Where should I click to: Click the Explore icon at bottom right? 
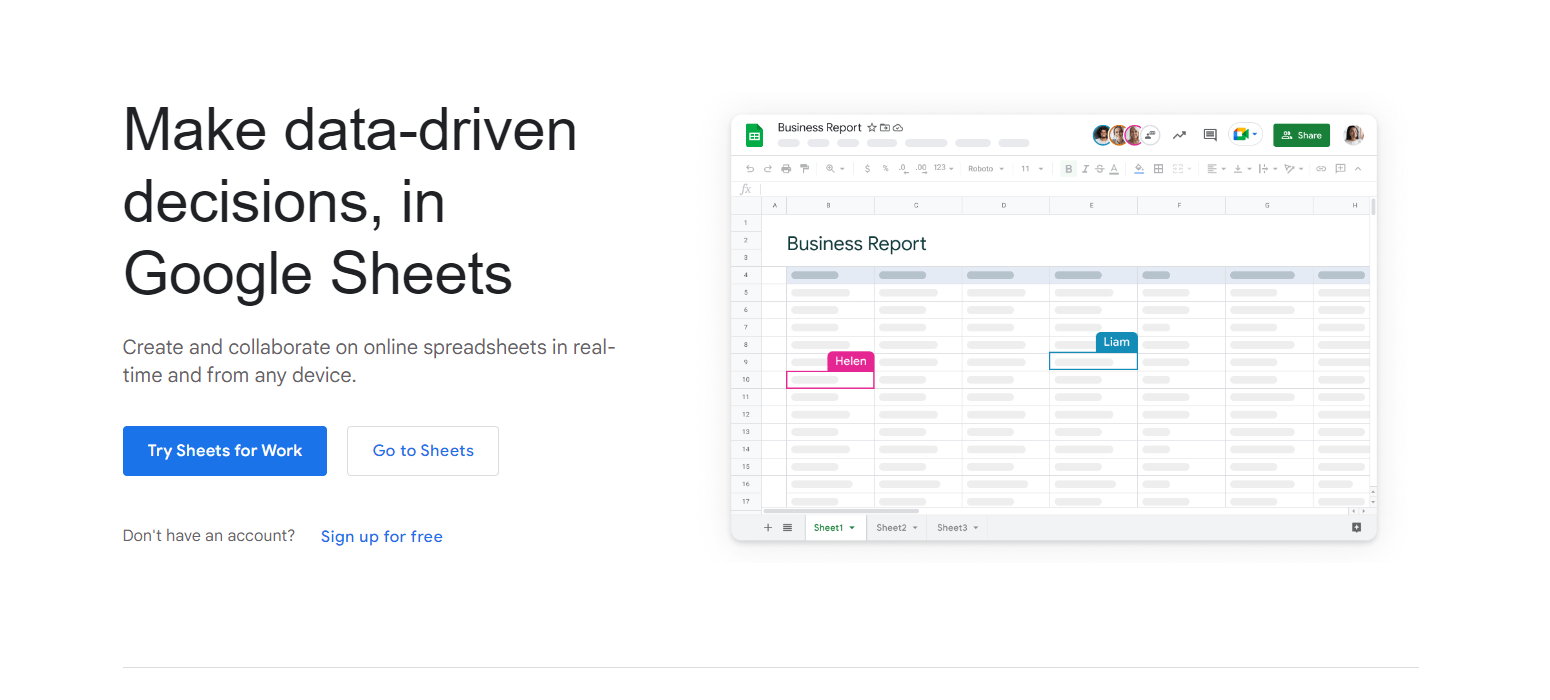1356,527
